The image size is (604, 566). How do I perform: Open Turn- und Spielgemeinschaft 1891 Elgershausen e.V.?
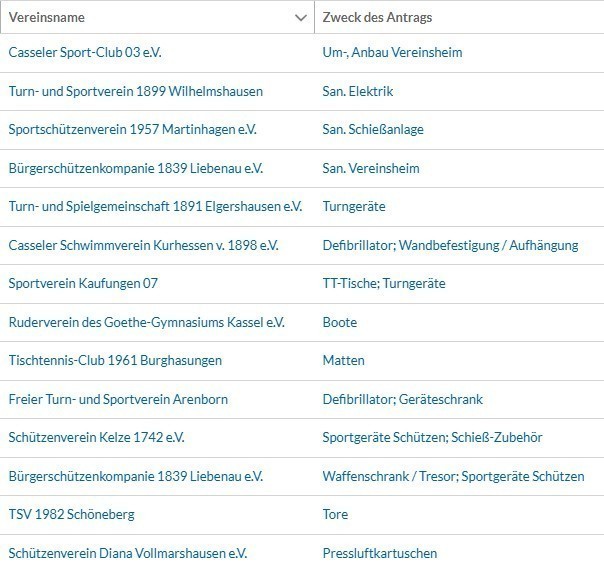click(x=155, y=207)
